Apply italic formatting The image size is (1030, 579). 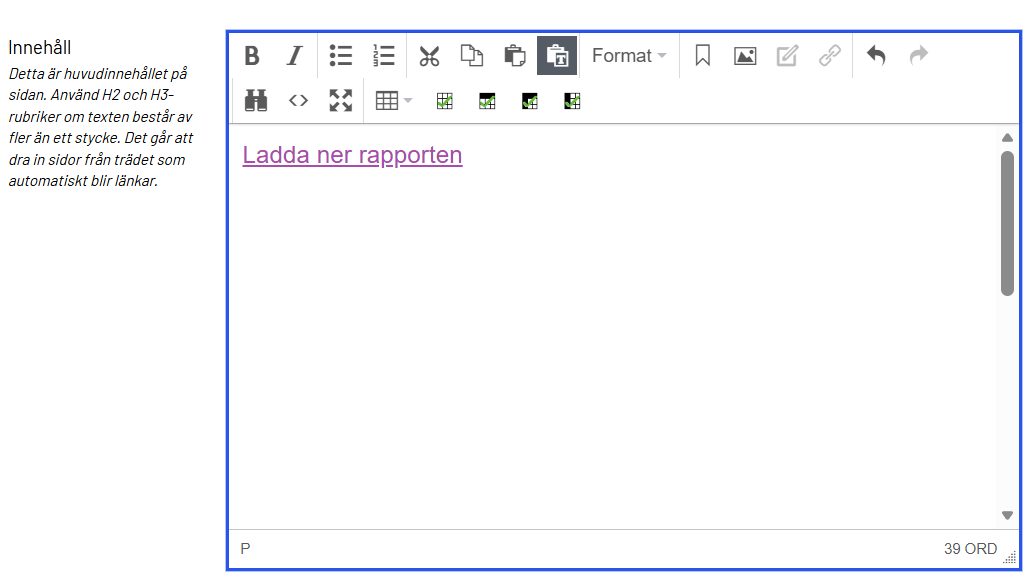click(x=294, y=56)
